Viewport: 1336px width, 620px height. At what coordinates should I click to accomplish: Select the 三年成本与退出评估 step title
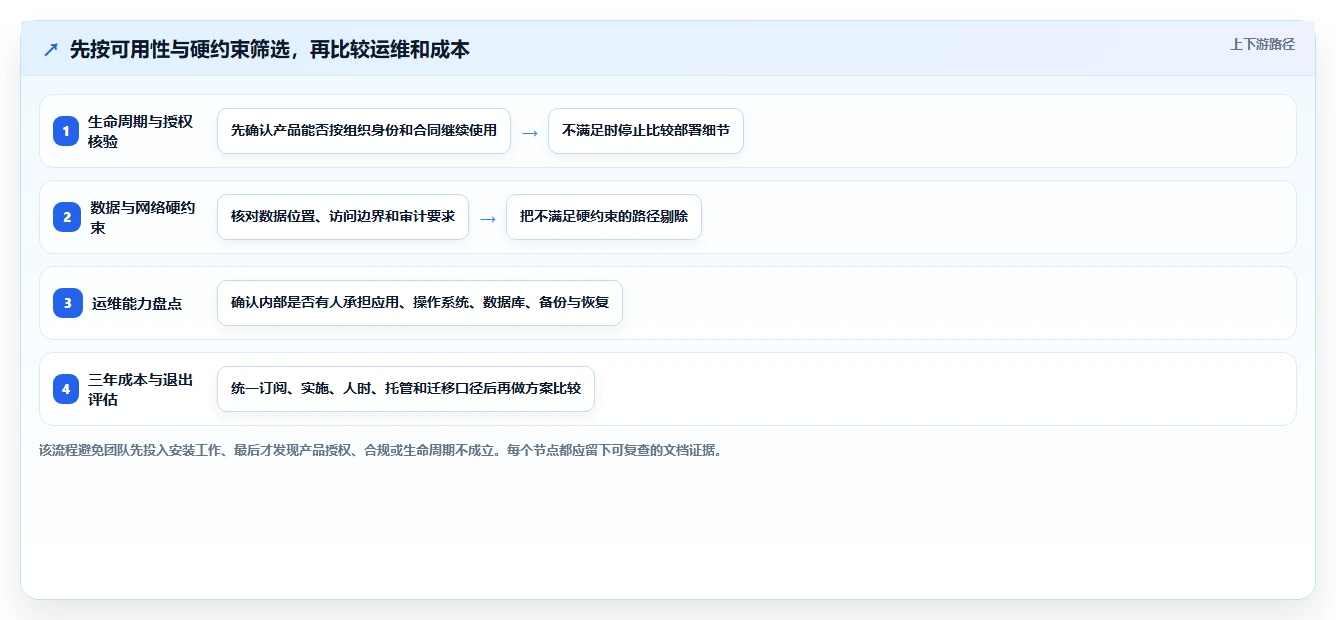coord(140,389)
